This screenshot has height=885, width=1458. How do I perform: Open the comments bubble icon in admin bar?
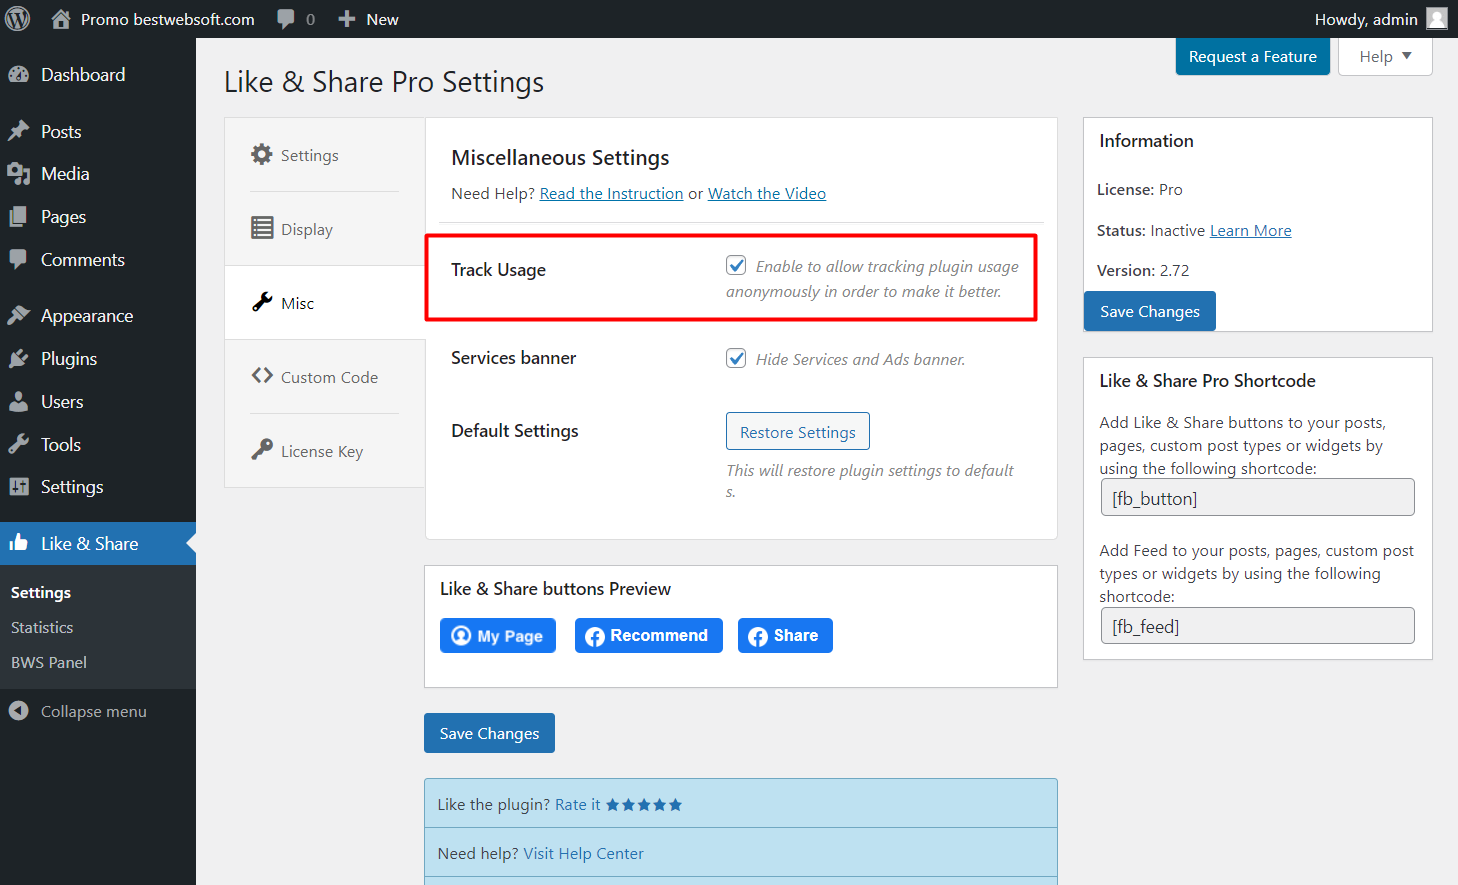click(x=286, y=19)
